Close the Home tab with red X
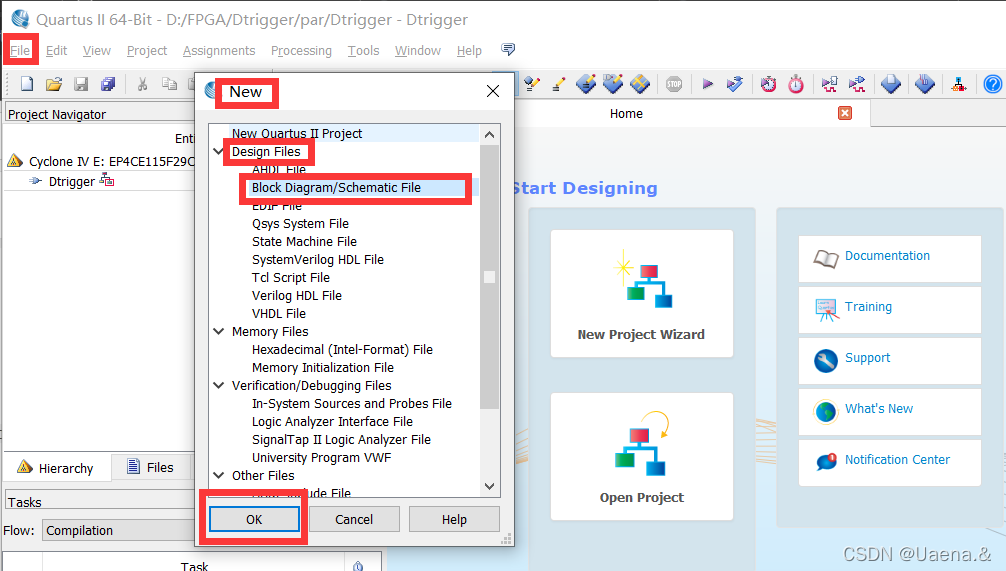Image resolution: width=1006 pixels, height=571 pixels. (x=845, y=113)
